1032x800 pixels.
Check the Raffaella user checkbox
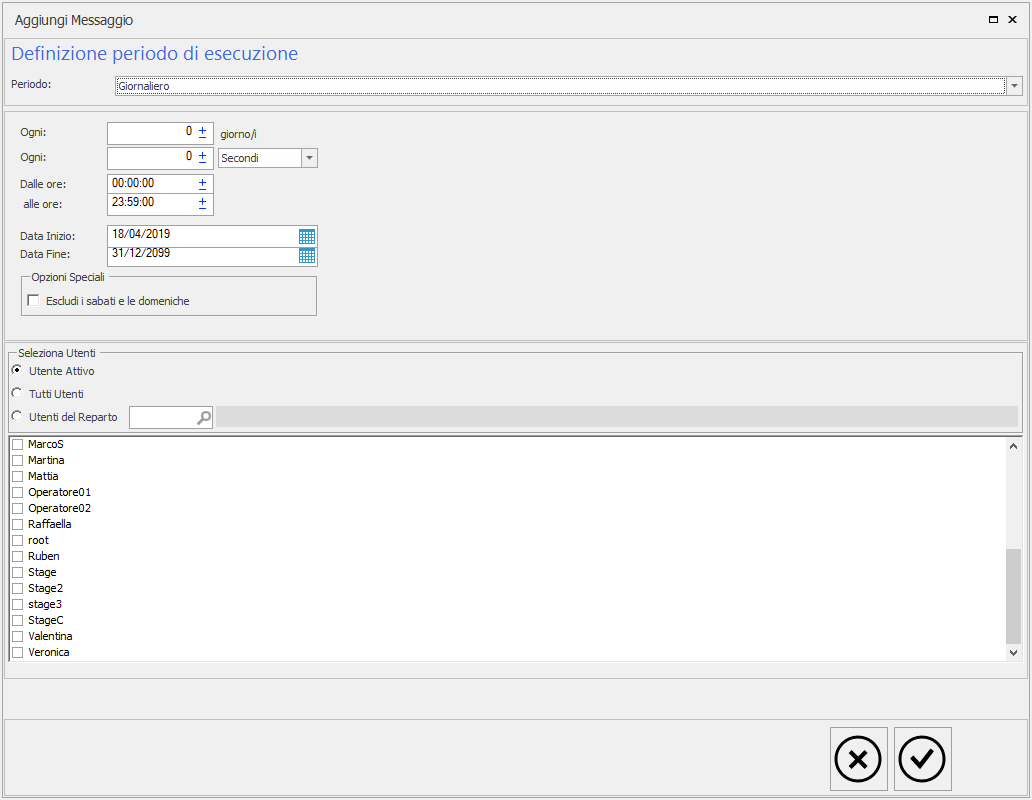pos(18,524)
